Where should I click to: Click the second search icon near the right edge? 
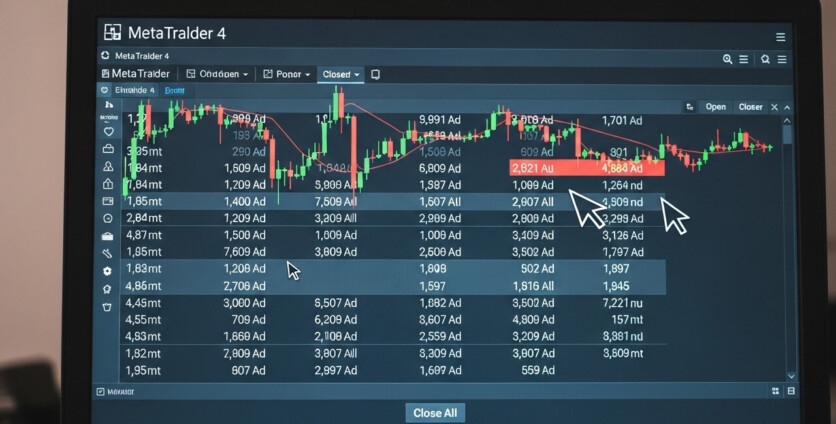765,59
